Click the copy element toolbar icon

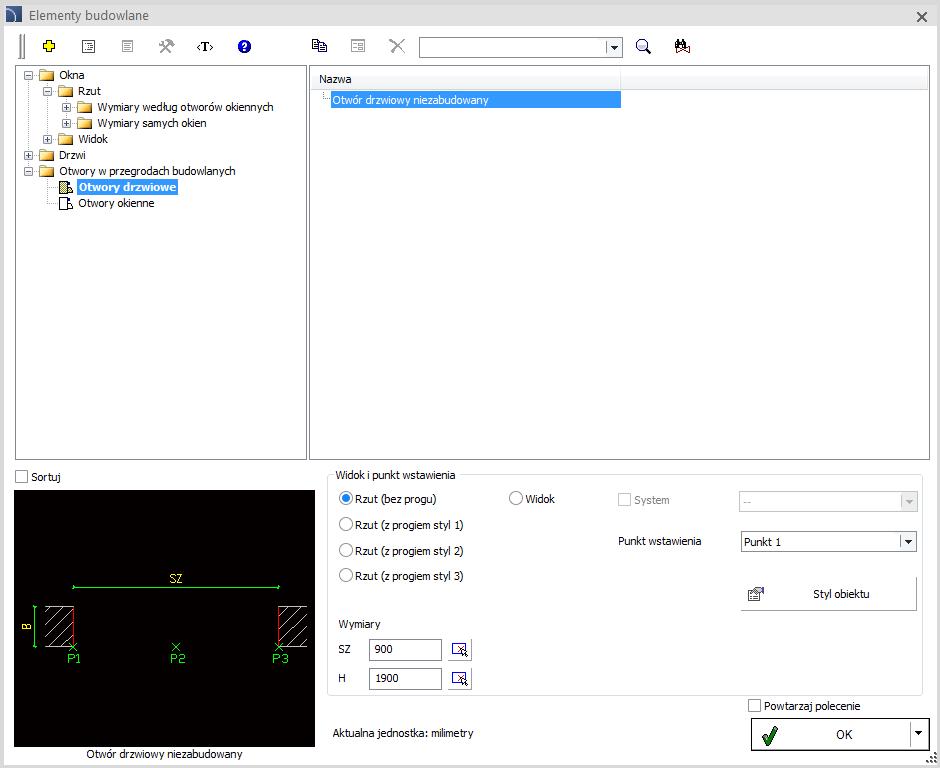tap(319, 46)
